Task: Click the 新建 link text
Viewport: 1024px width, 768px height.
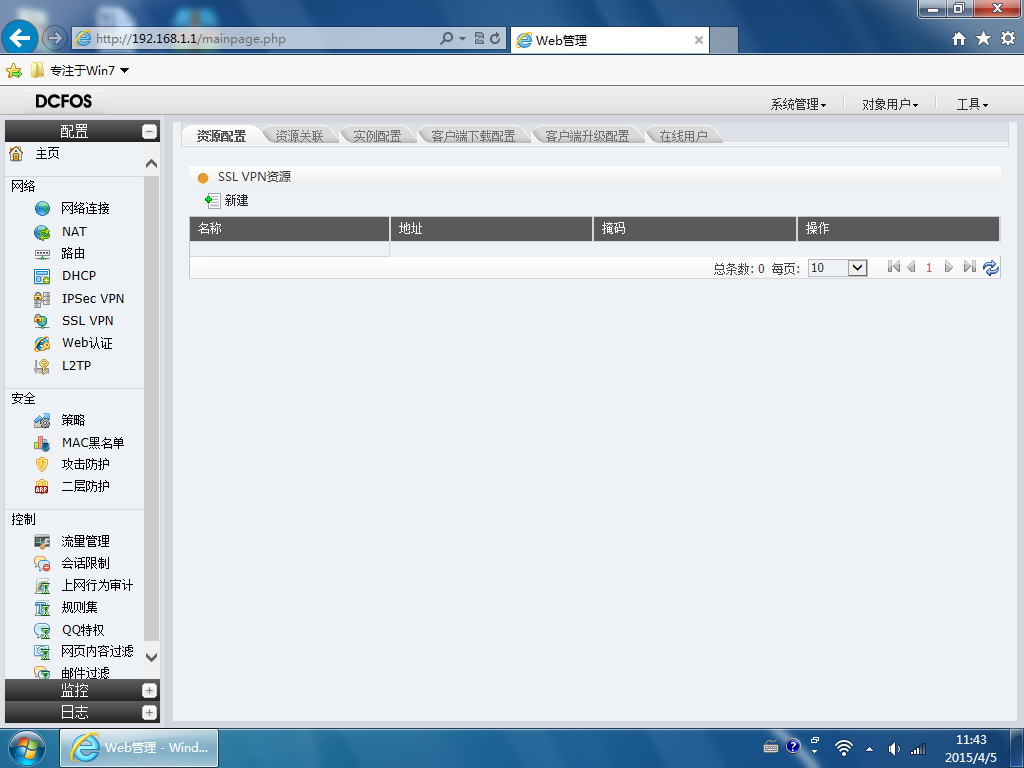Action: click(236, 200)
